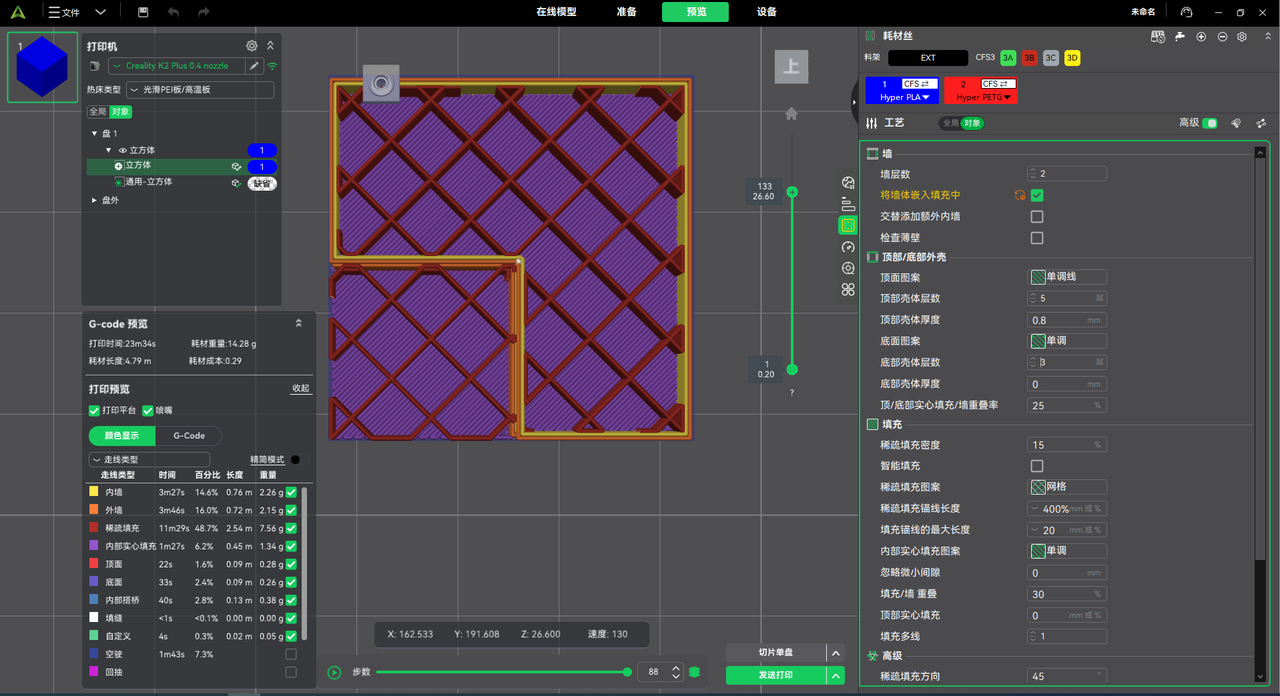Uncheck the 将墙体嵌入填充中 checkbox

click(1037, 195)
